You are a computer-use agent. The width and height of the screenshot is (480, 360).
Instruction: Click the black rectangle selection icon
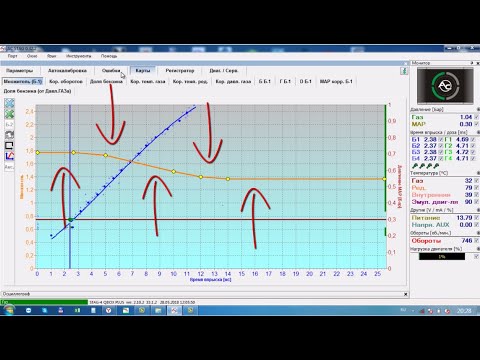(x=9, y=145)
